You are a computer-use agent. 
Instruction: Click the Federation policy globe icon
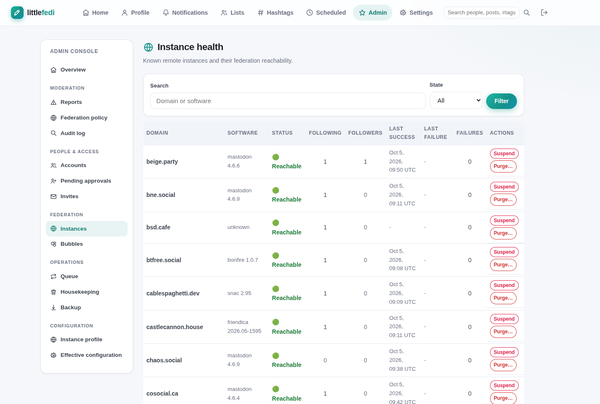[54, 118]
